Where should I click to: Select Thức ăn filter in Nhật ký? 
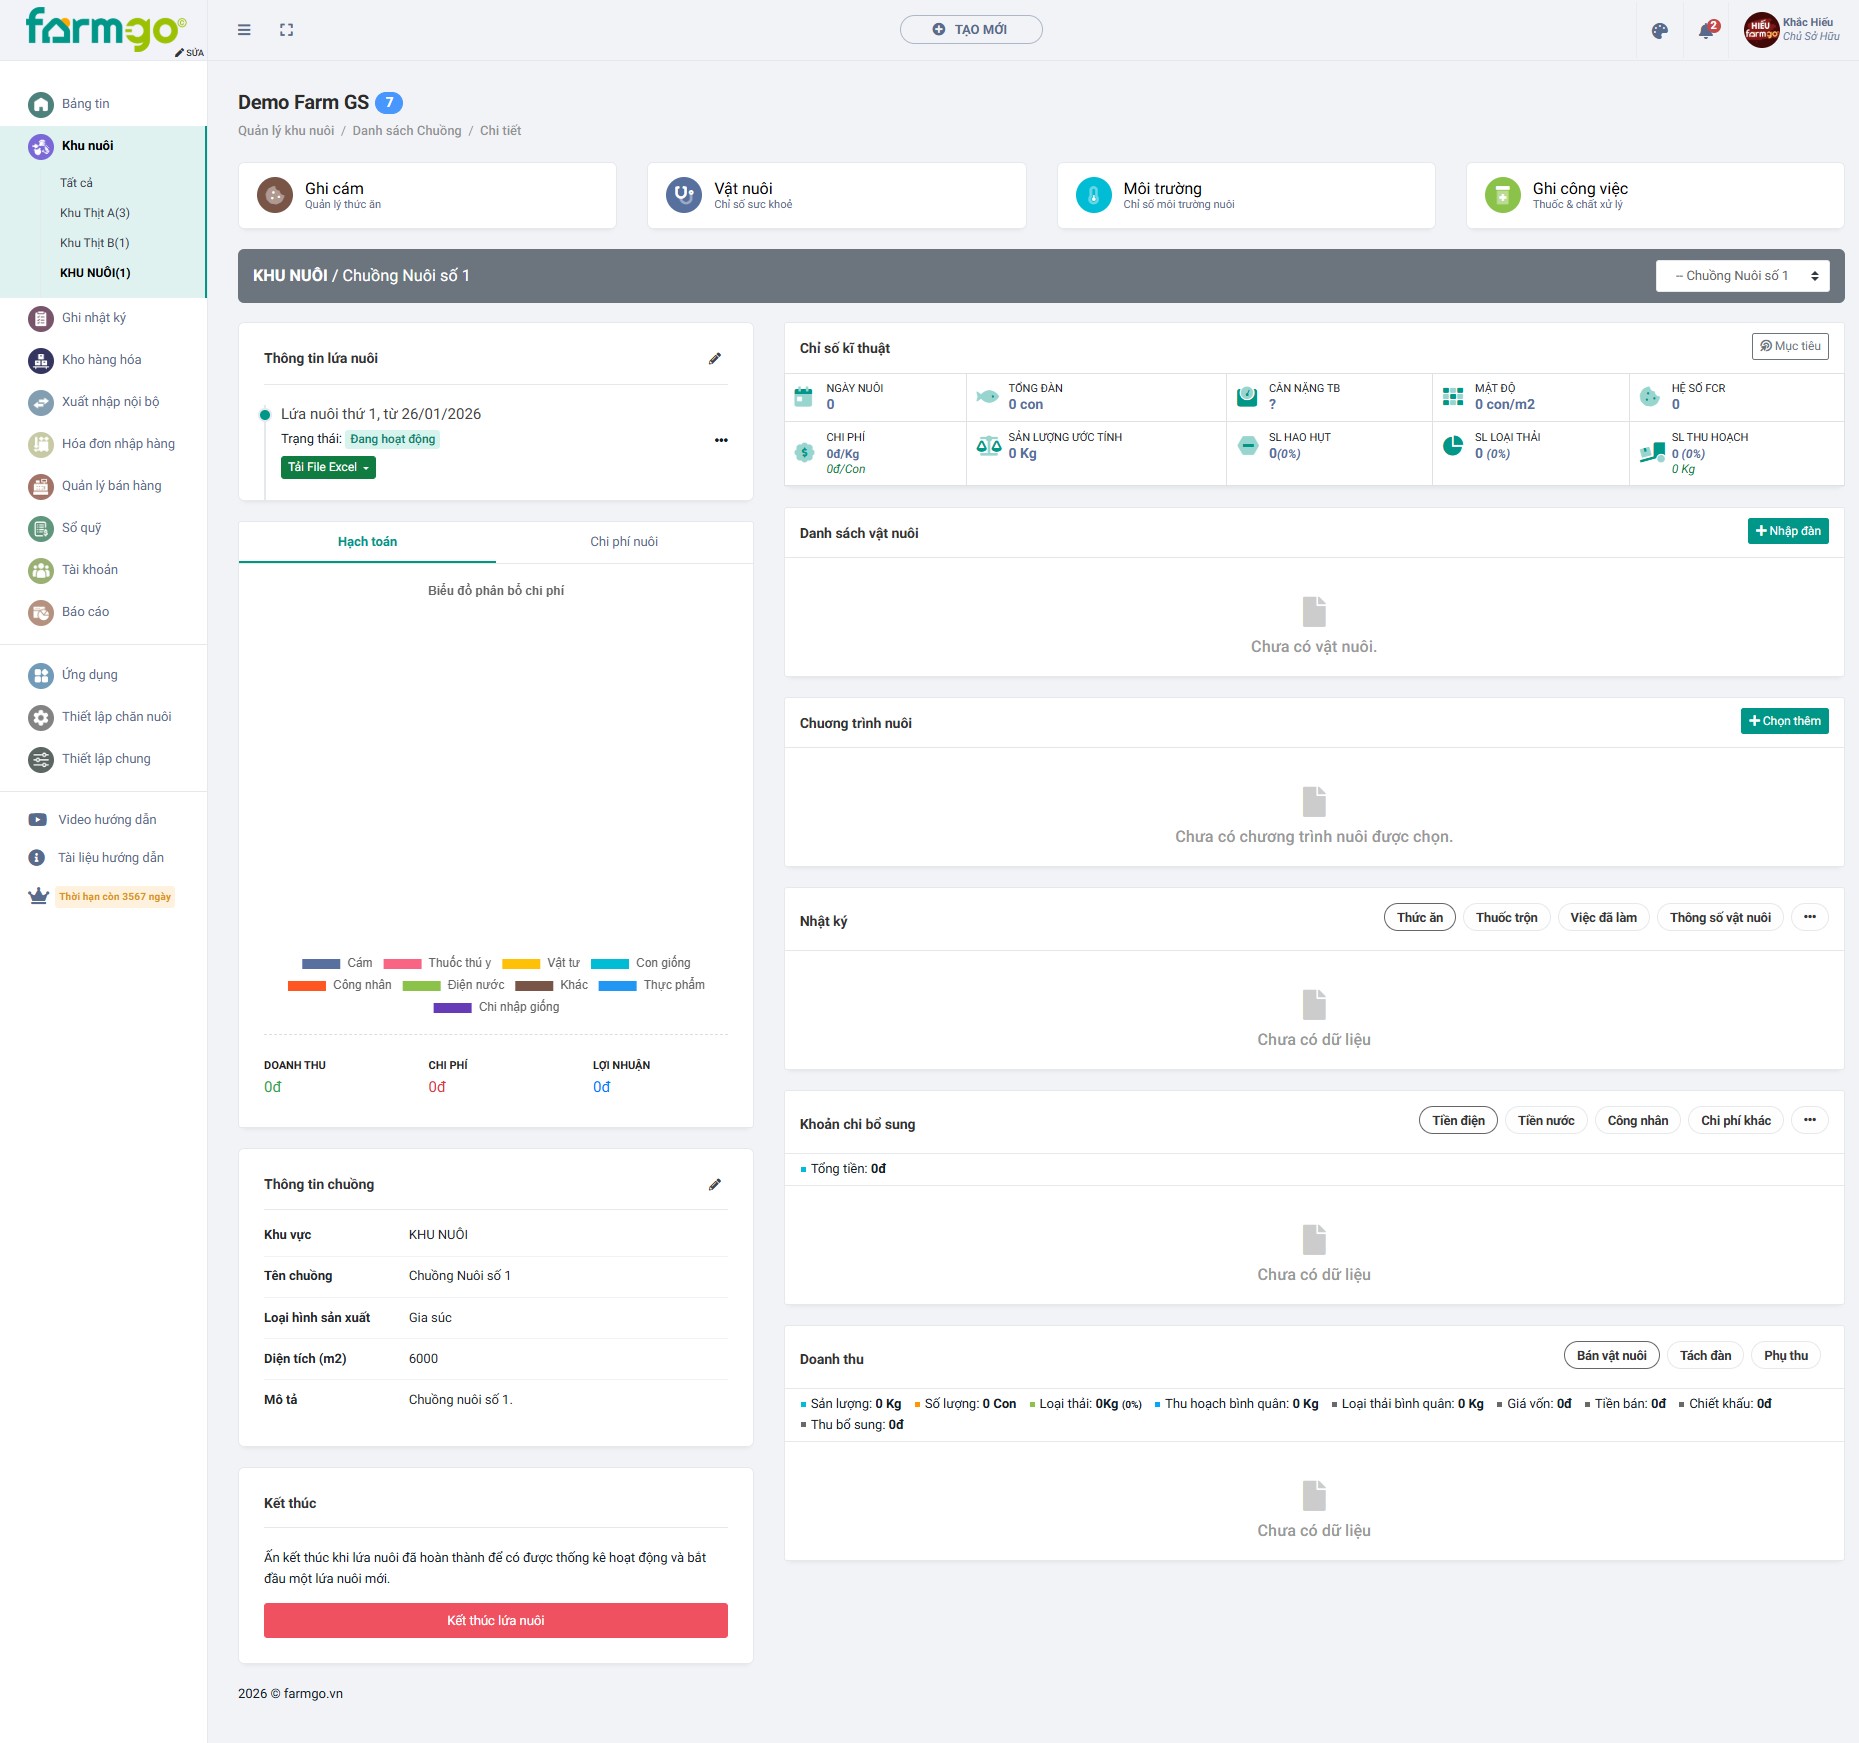tap(1419, 918)
